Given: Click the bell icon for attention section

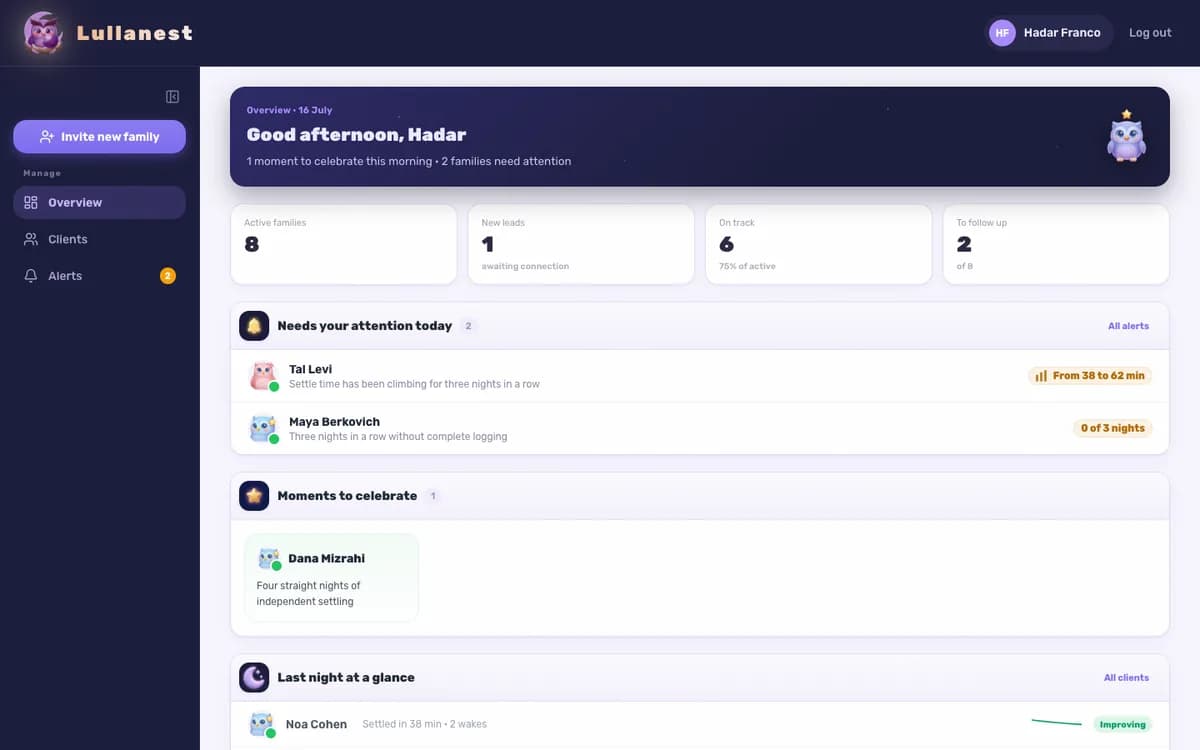Looking at the screenshot, I should pos(254,326).
